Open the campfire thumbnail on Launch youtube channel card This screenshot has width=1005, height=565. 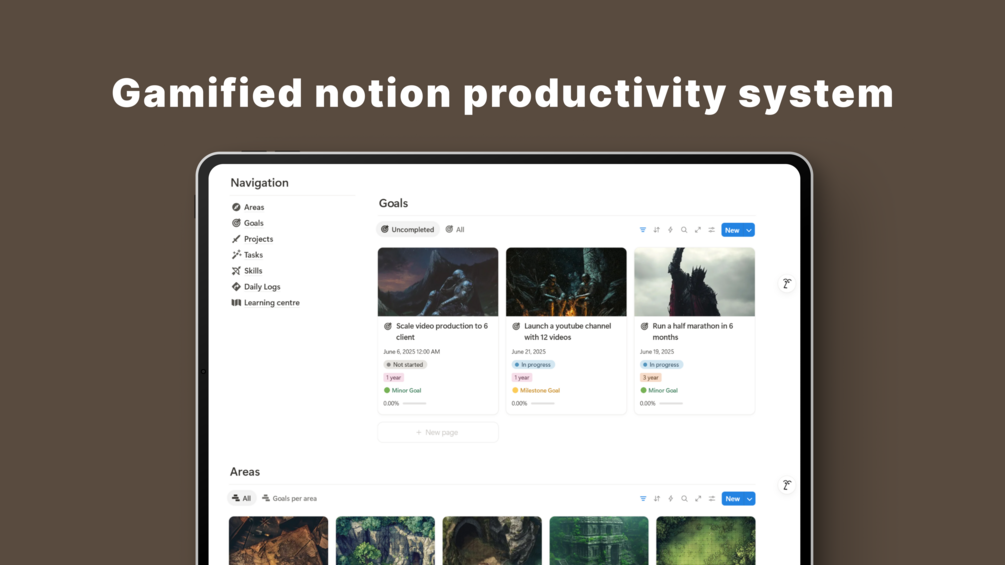pos(566,282)
